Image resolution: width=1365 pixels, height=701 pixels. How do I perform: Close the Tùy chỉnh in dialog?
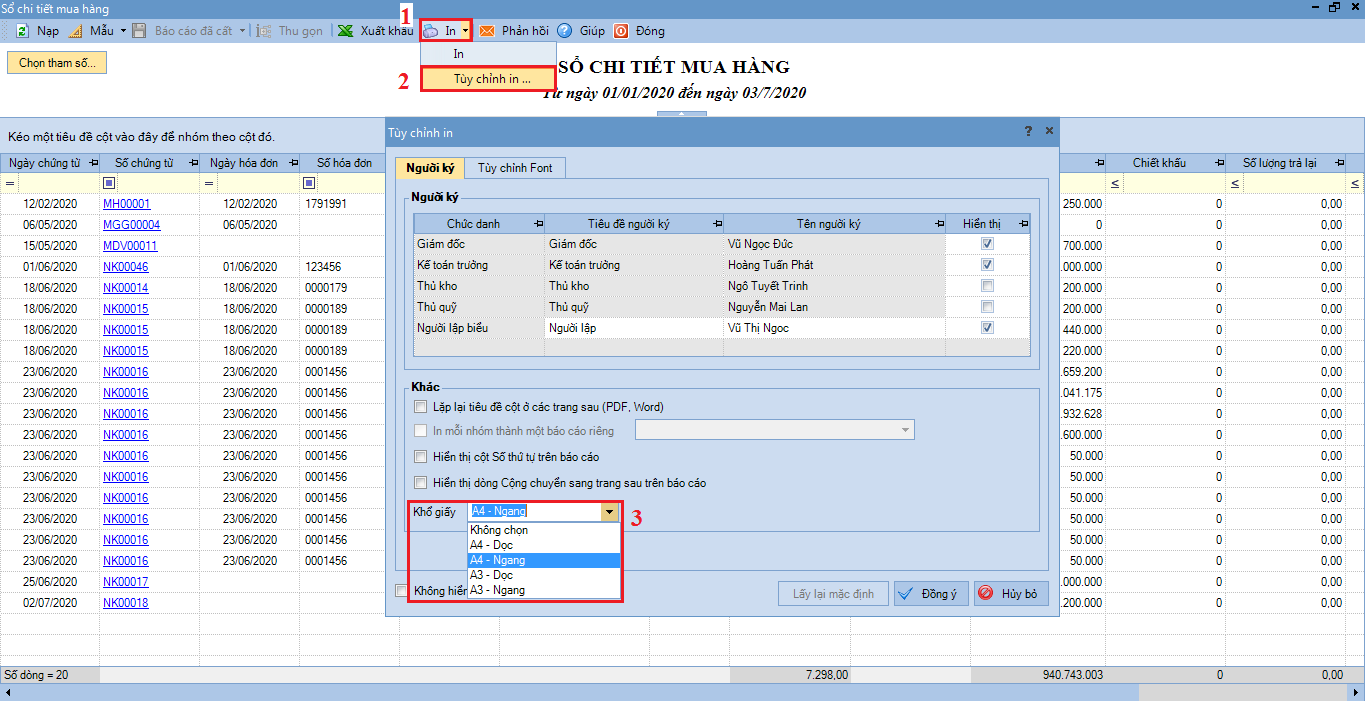tap(1049, 131)
